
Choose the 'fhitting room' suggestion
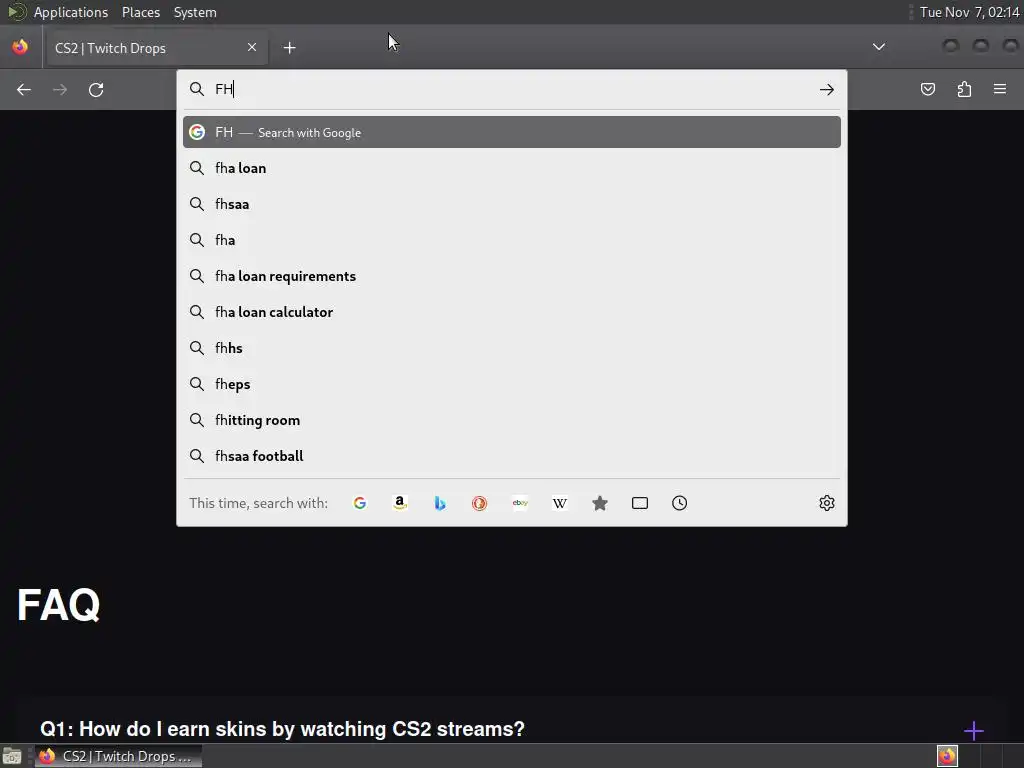pos(511,420)
